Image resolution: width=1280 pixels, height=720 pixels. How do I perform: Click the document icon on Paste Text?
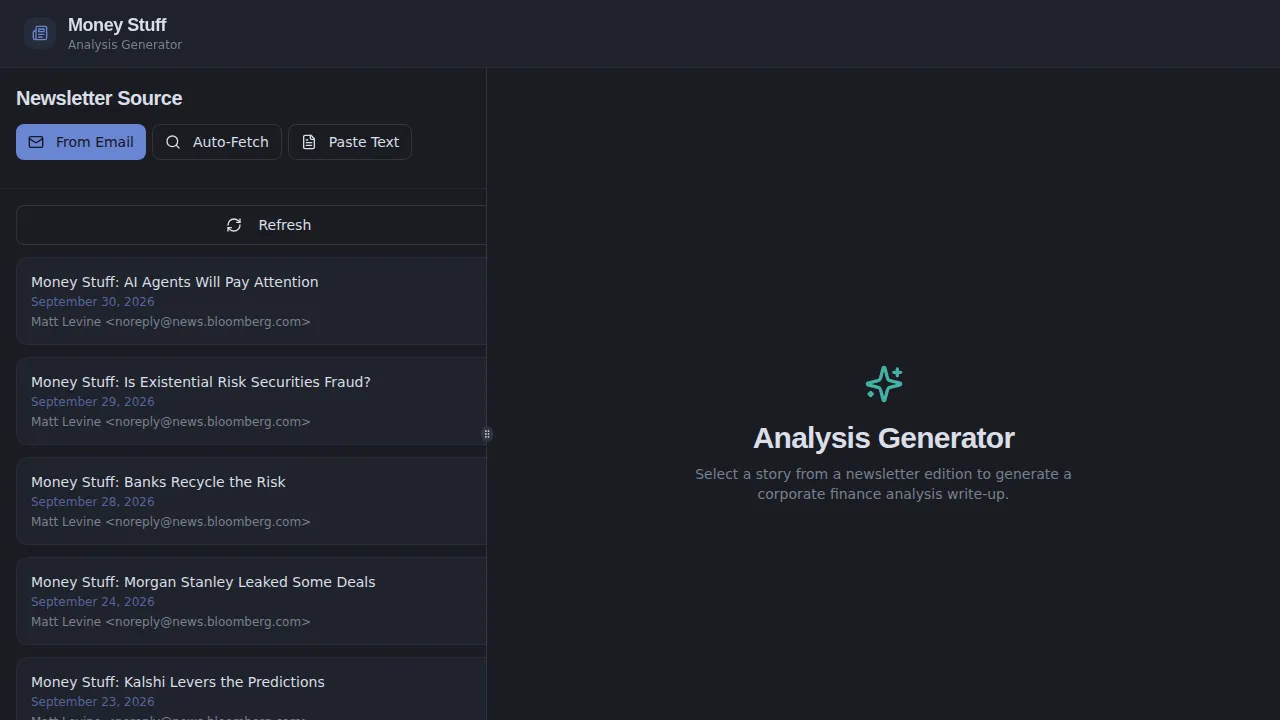click(309, 142)
